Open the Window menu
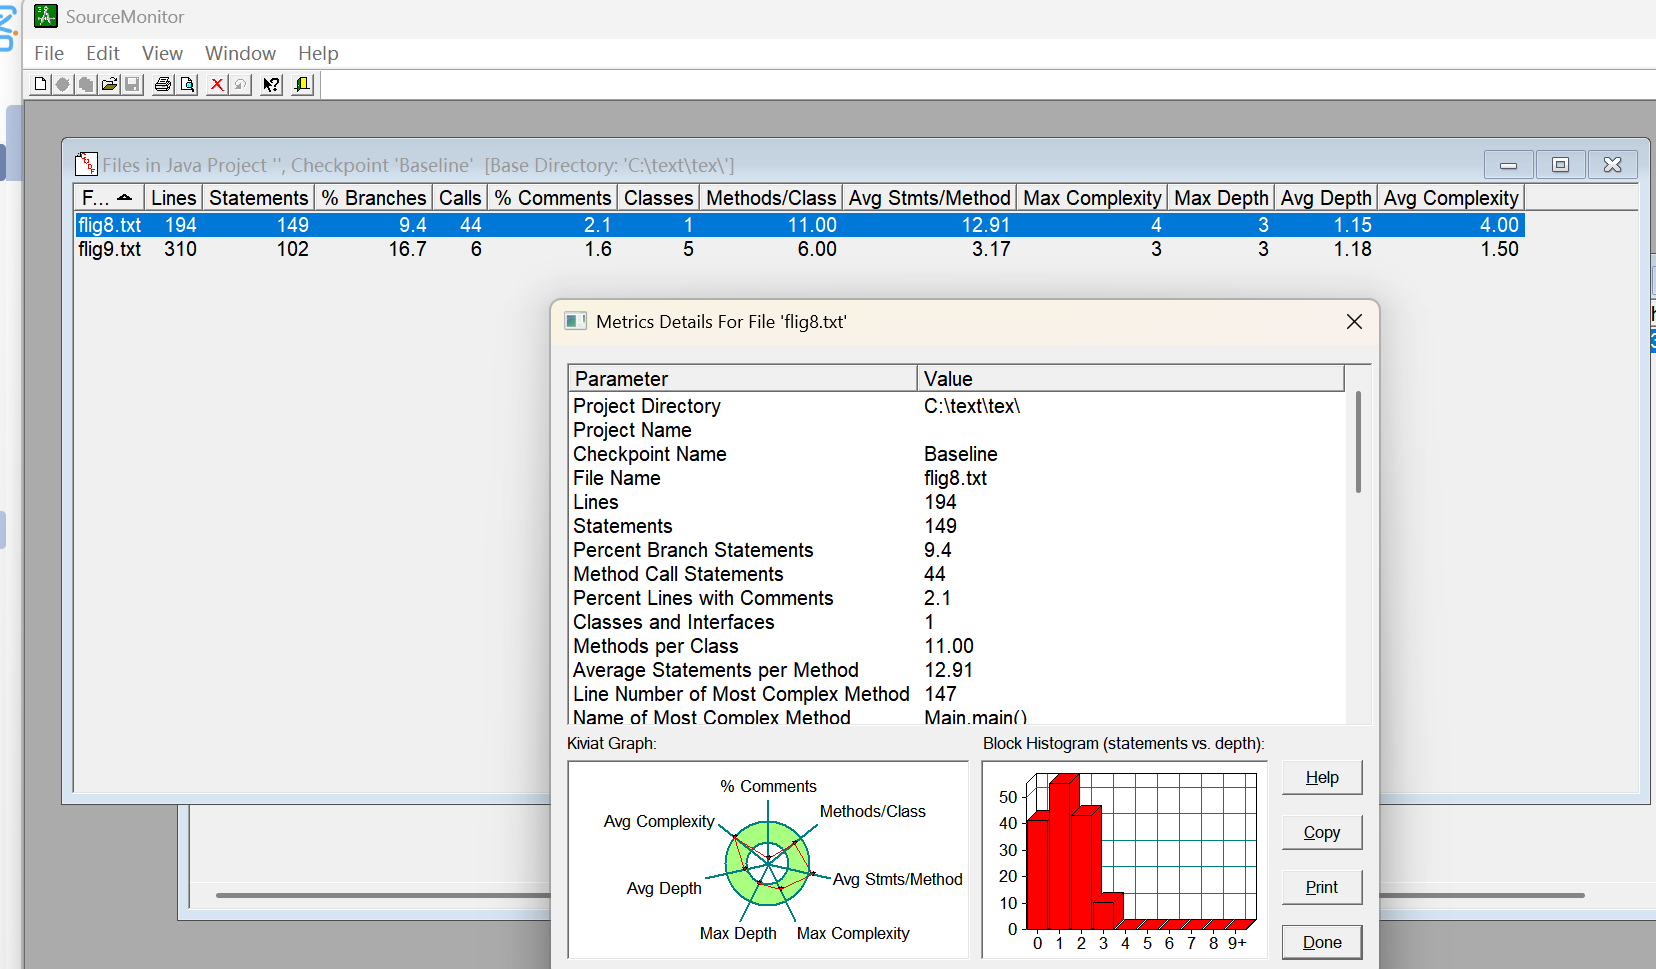 coord(240,53)
